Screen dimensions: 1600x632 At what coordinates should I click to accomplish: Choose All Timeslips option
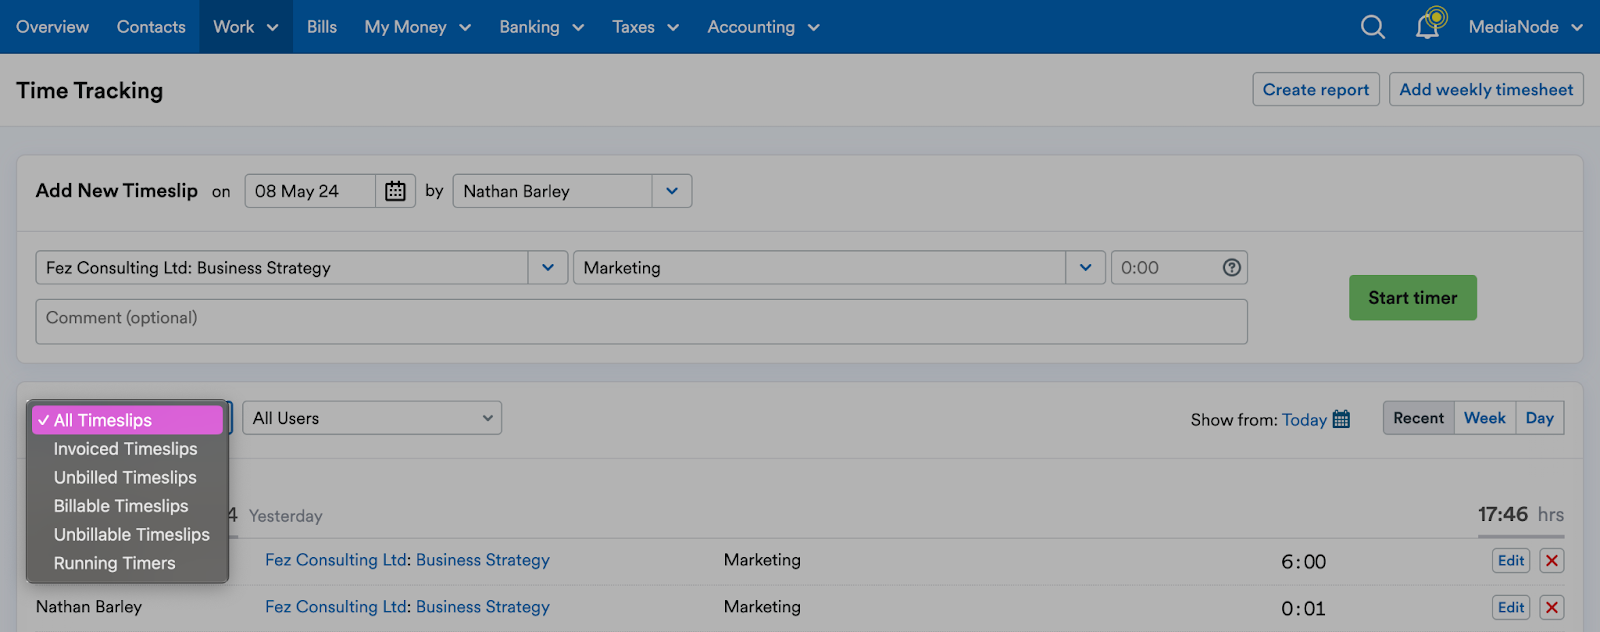point(127,420)
